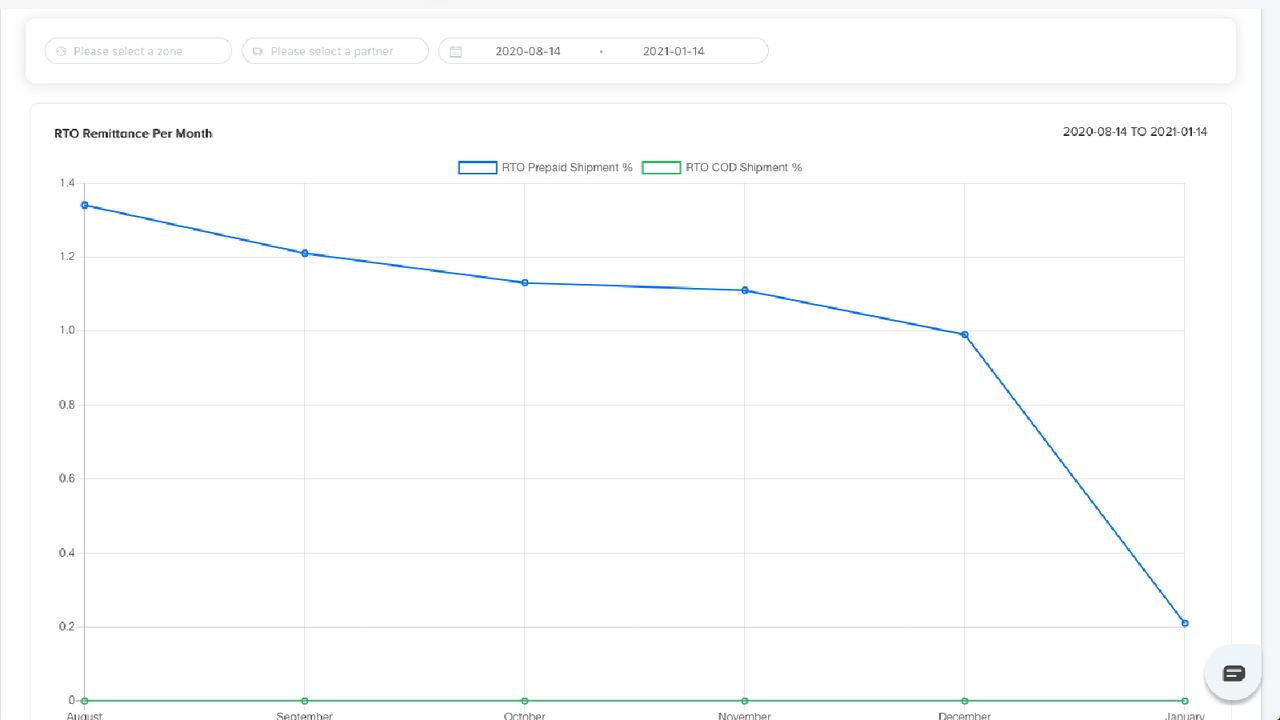This screenshot has height=720, width=1280.
Task: Toggle RTO Prepaid Shipment % legend
Action: pyautogui.click(x=545, y=168)
